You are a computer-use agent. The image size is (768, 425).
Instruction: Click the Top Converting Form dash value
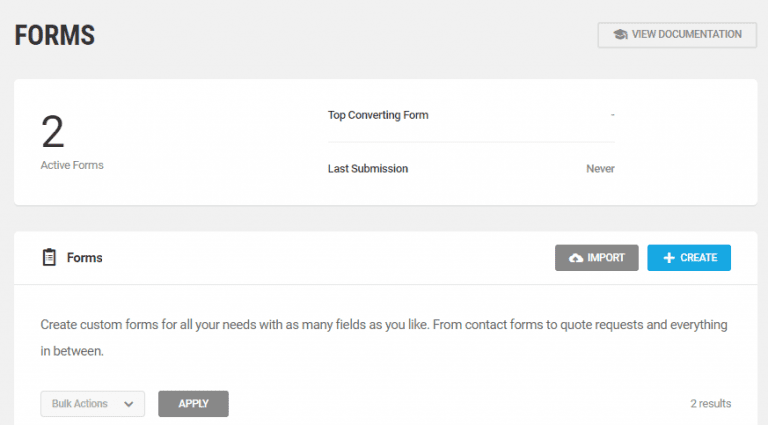tap(612, 115)
